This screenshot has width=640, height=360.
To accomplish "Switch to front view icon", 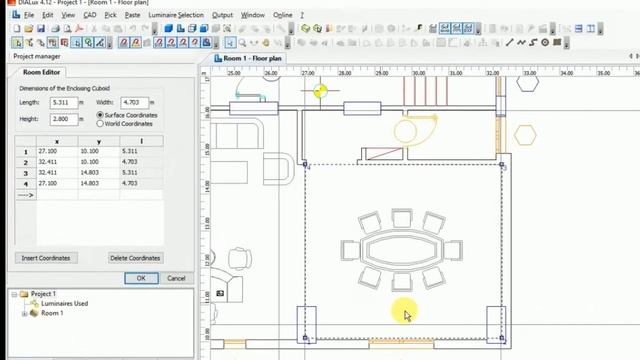I will (204, 29).
